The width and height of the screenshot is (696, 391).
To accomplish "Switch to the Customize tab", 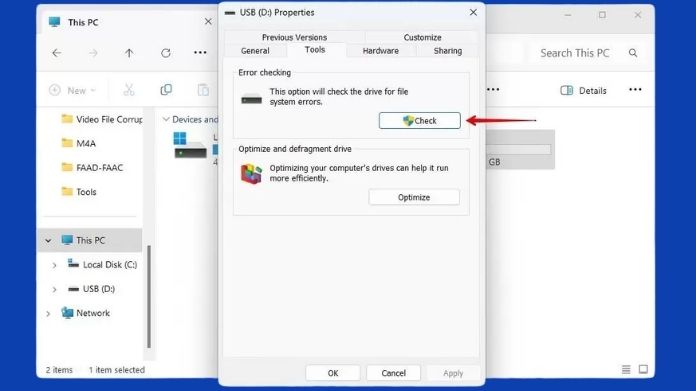I will coord(423,37).
